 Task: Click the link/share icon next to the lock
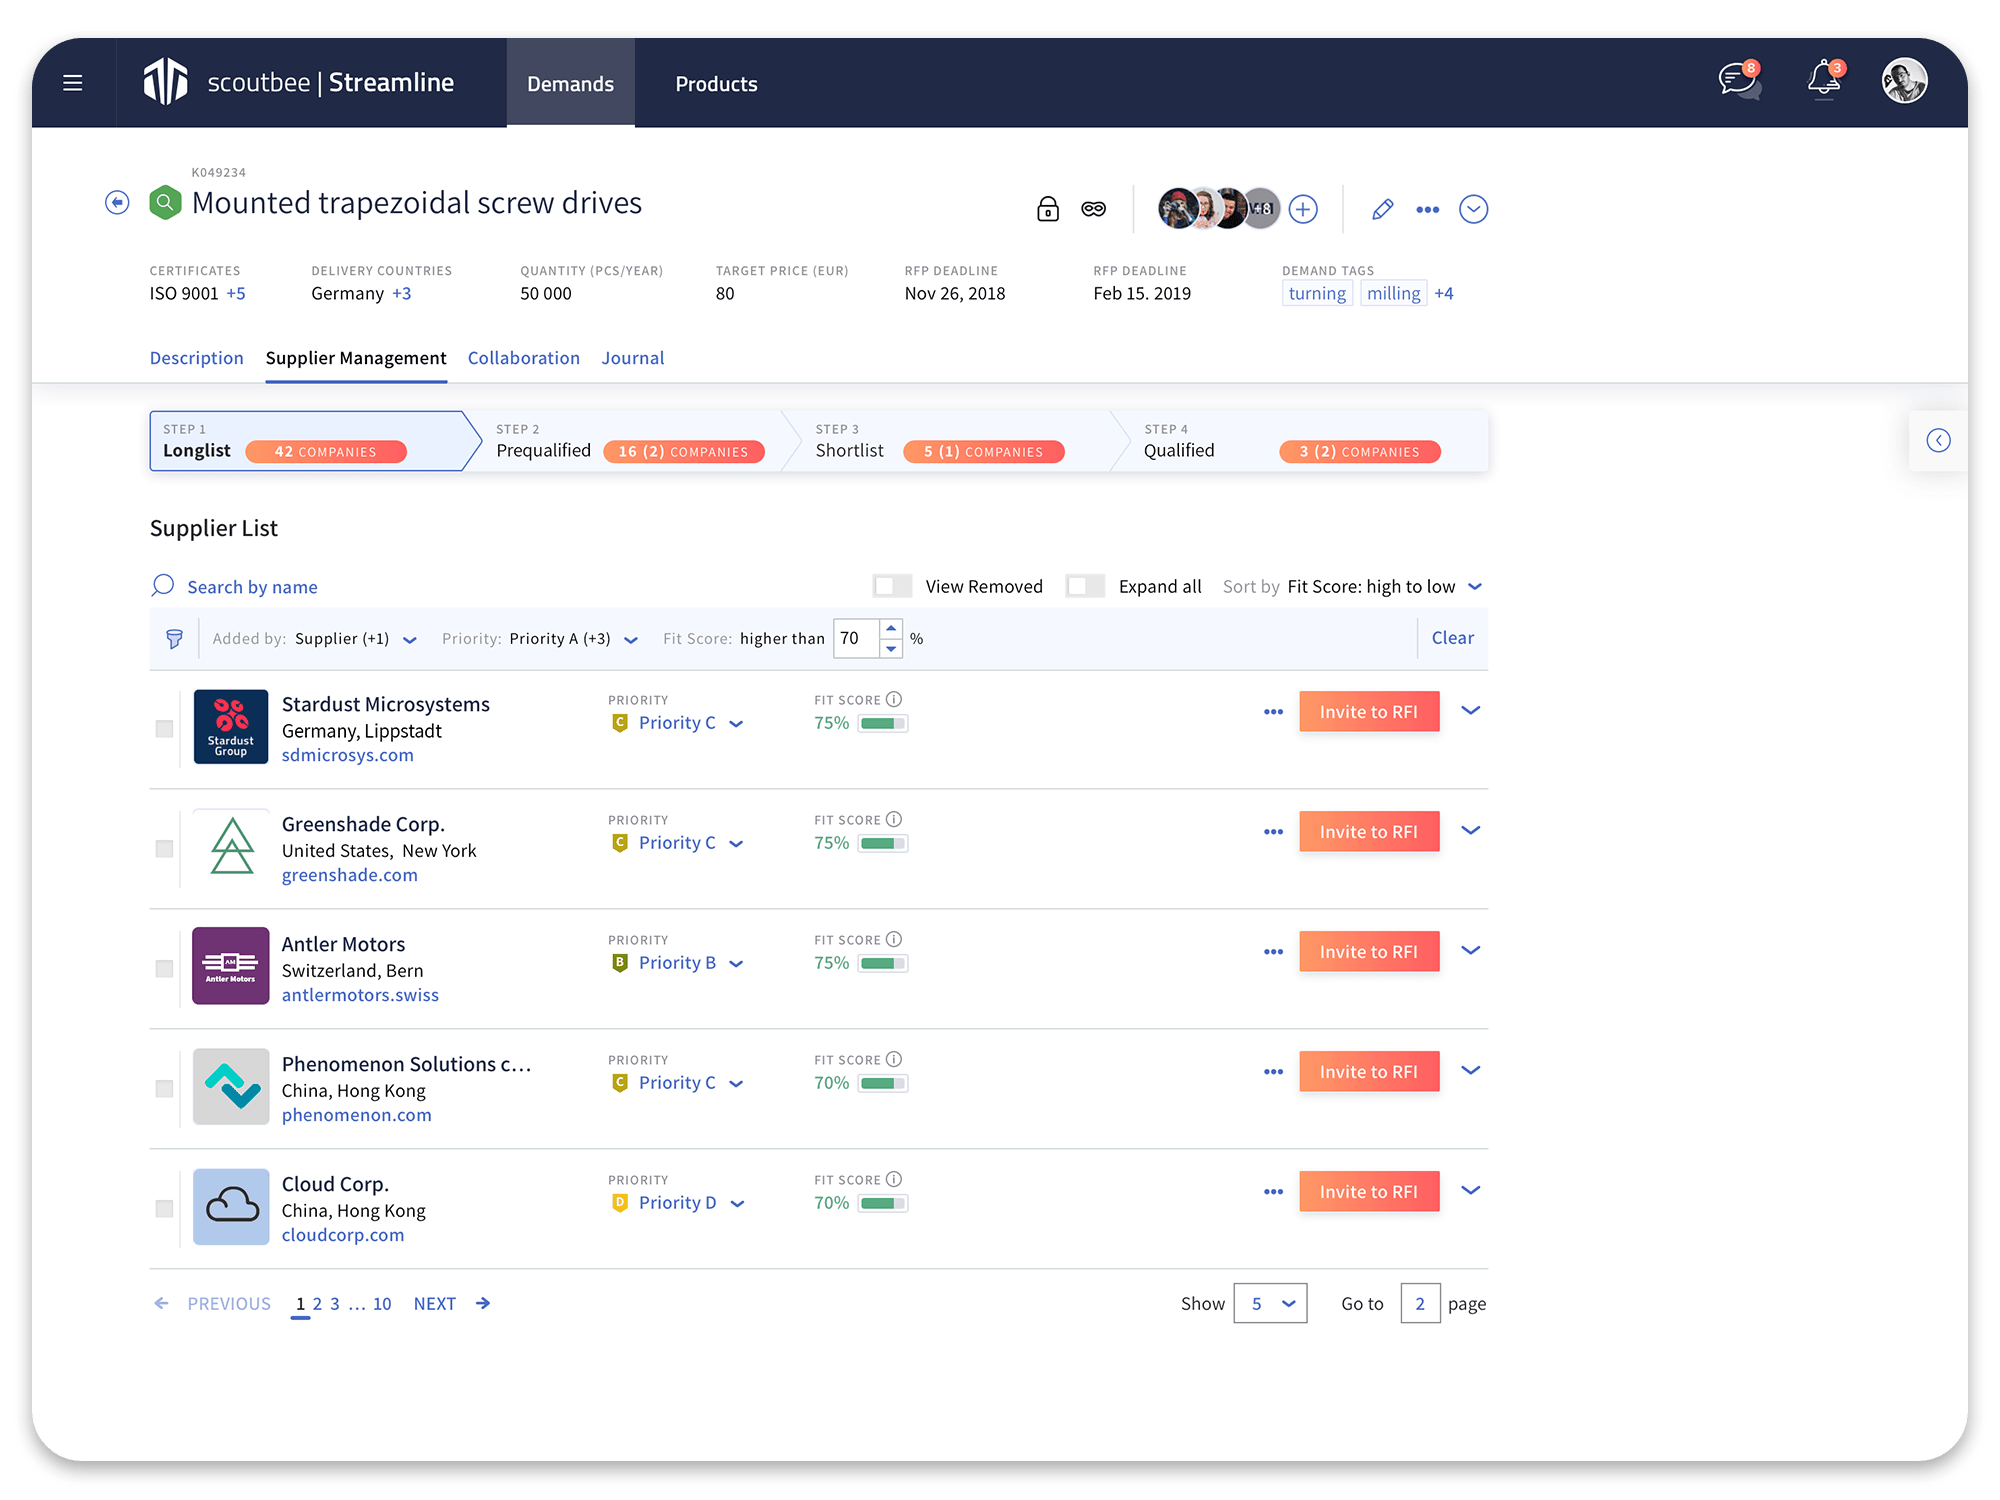(x=1093, y=209)
